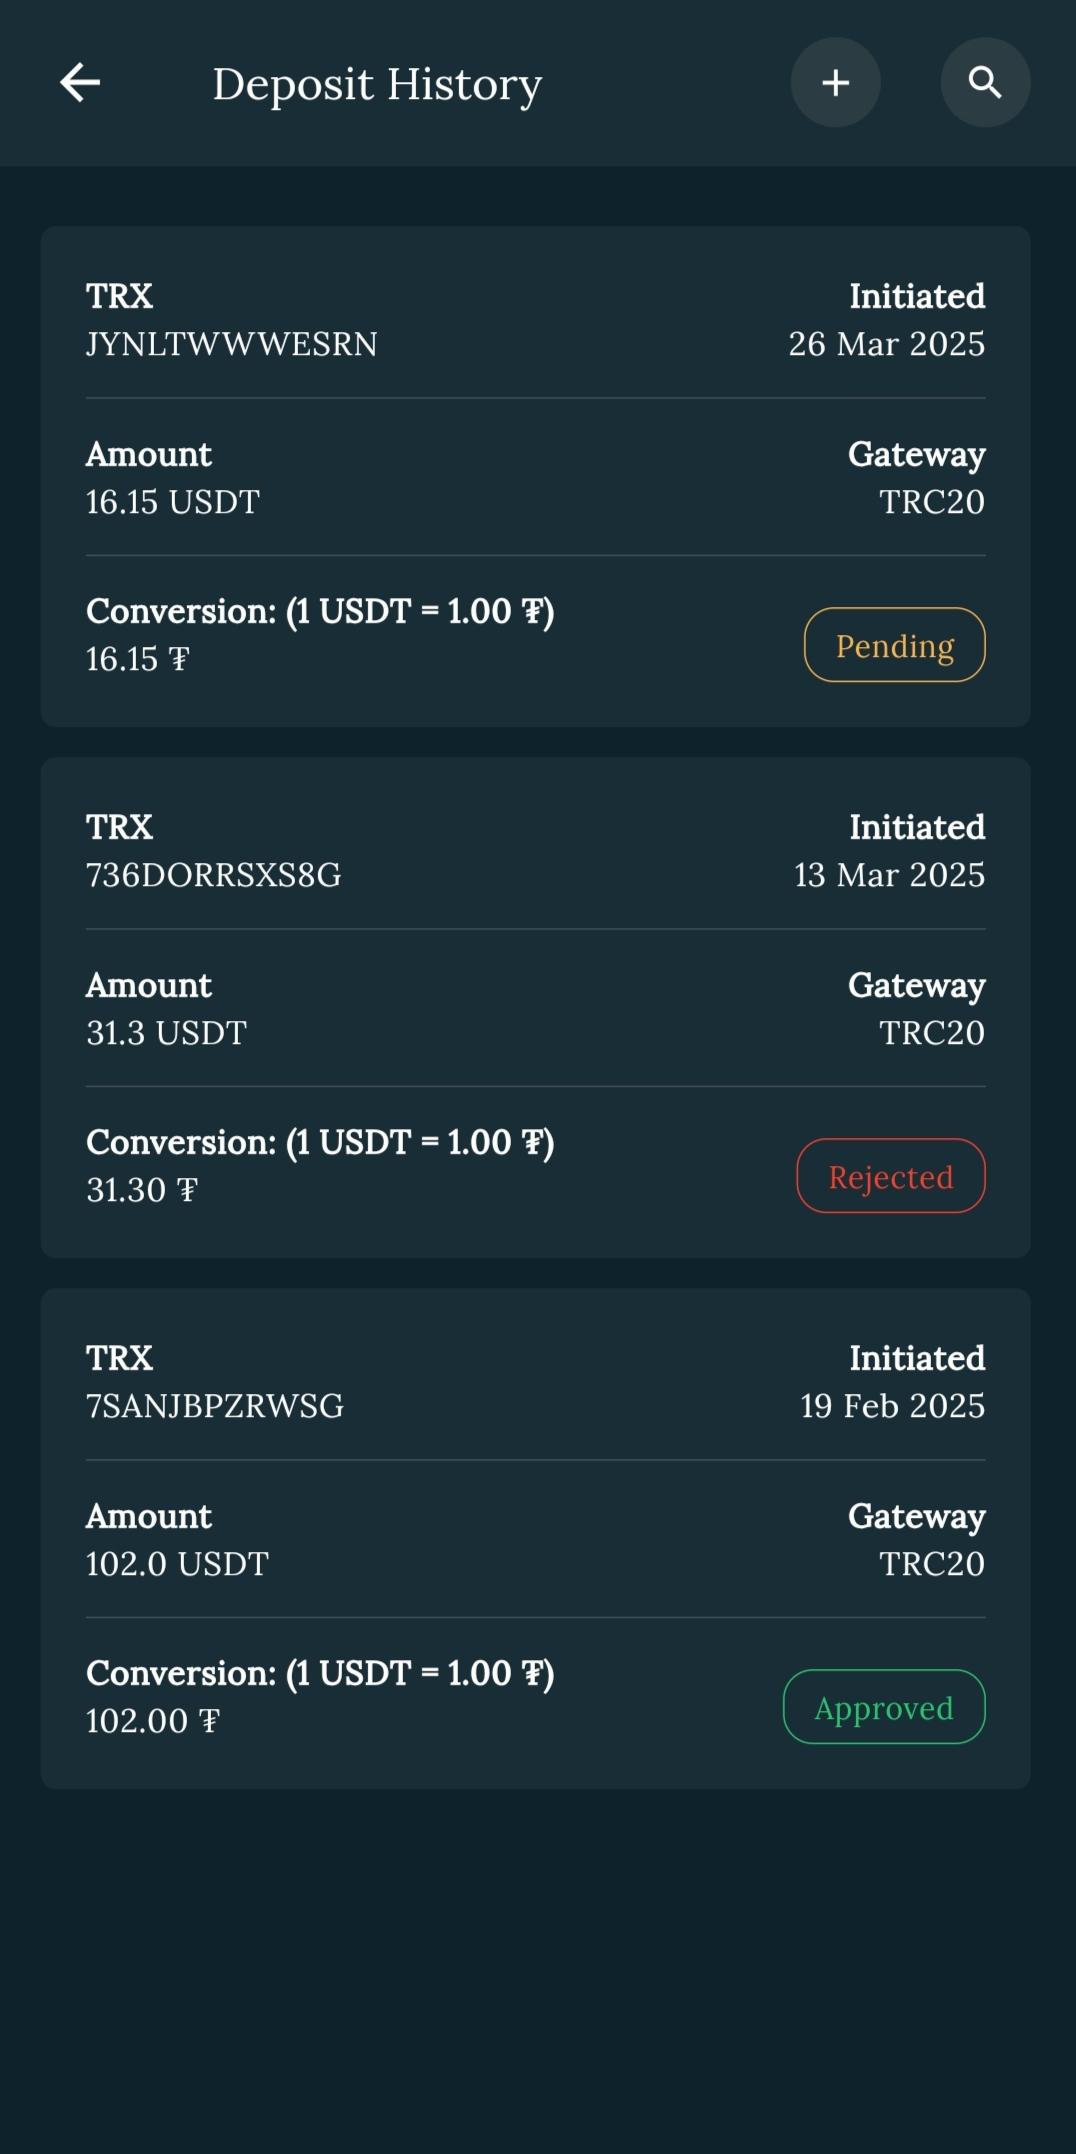
Task: Tap the Pending status badge
Action: coord(894,645)
